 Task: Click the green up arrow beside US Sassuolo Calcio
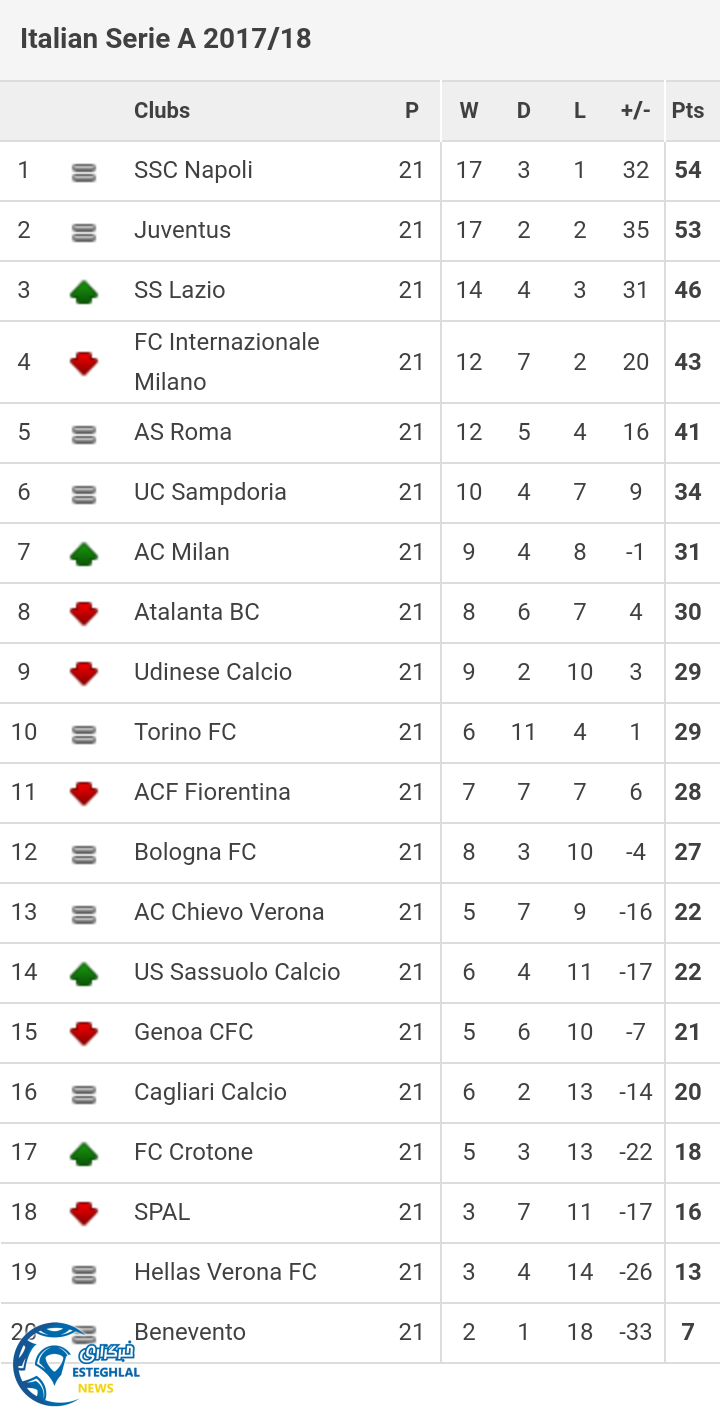(84, 973)
